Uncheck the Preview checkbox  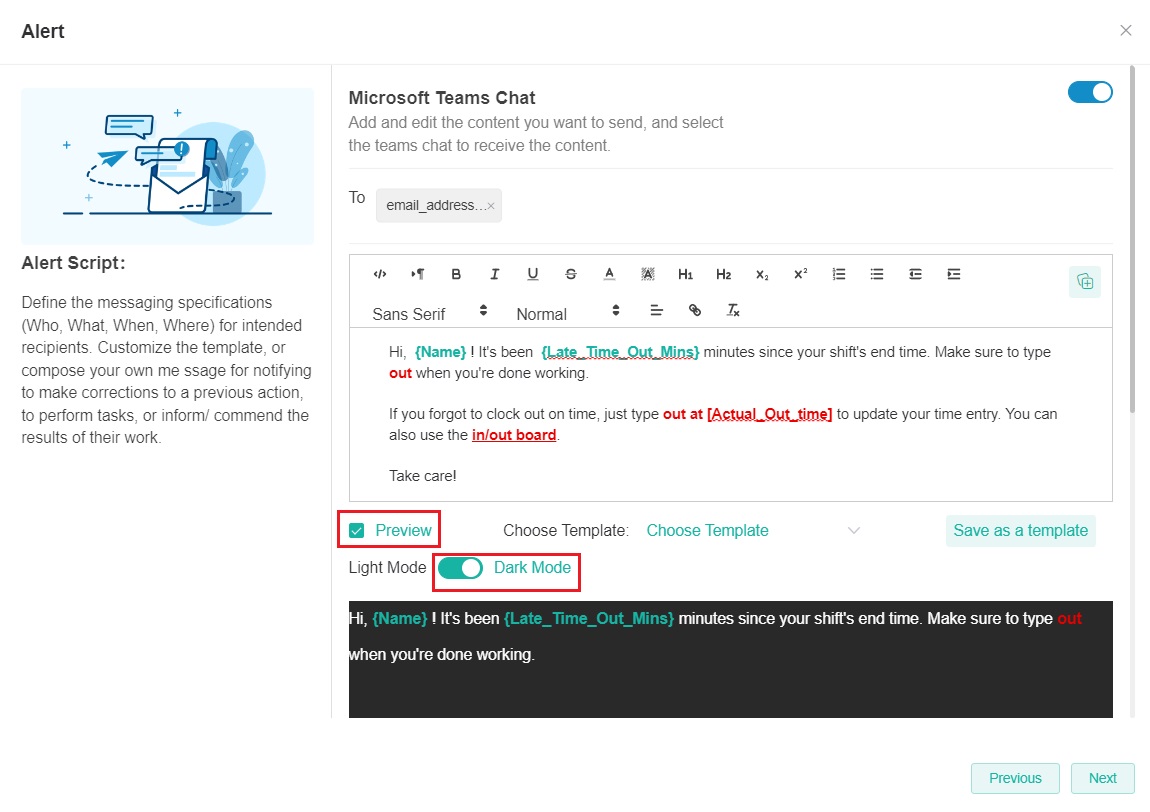pyautogui.click(x=357, y=531)
